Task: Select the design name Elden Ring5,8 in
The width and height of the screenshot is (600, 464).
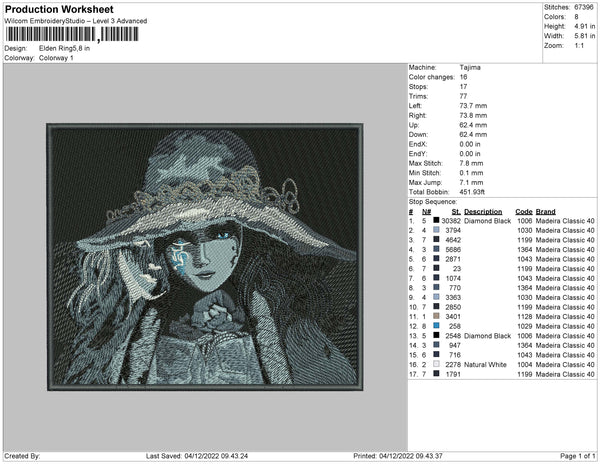Action: point(64,48)
